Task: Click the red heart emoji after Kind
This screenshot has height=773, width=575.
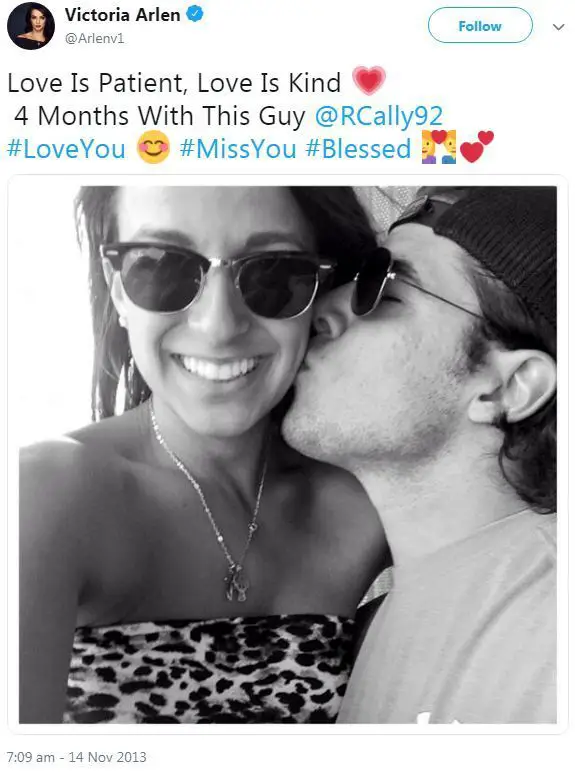Action: (369, 80)
